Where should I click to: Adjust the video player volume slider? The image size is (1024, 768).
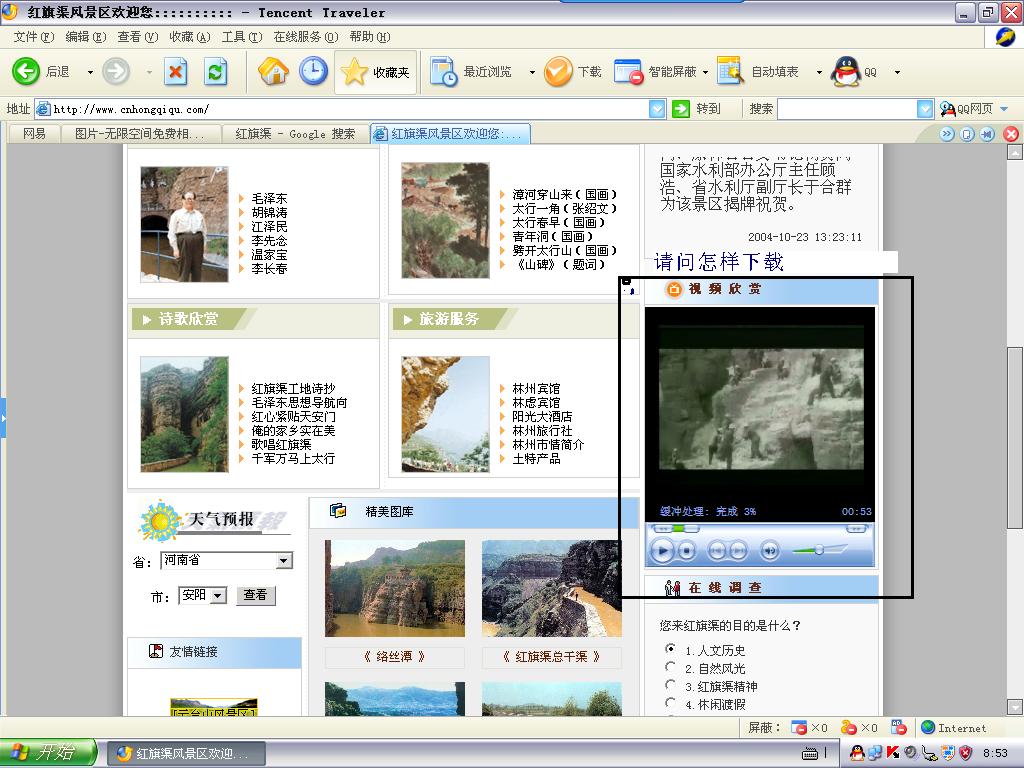click(819, 549)
